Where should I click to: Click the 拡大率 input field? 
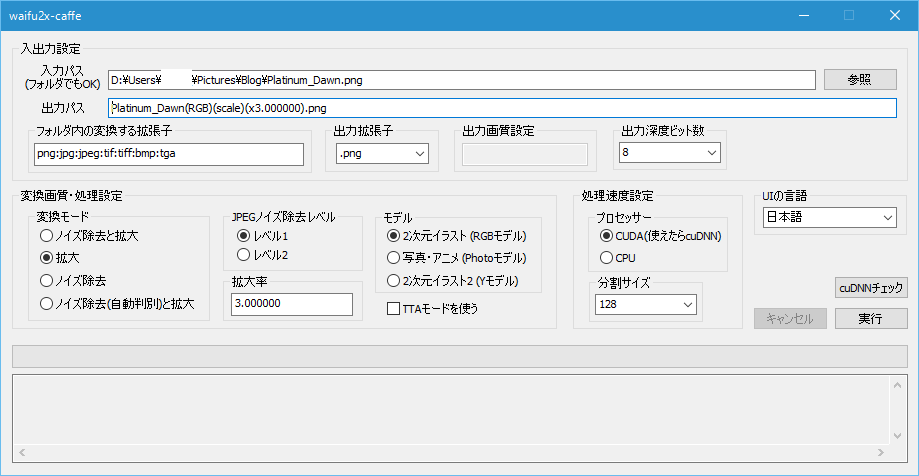click(291, 304)
